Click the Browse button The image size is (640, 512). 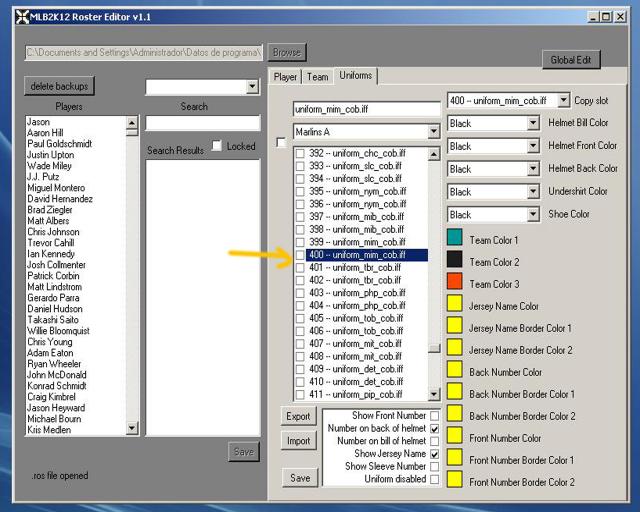click(287, 52)
